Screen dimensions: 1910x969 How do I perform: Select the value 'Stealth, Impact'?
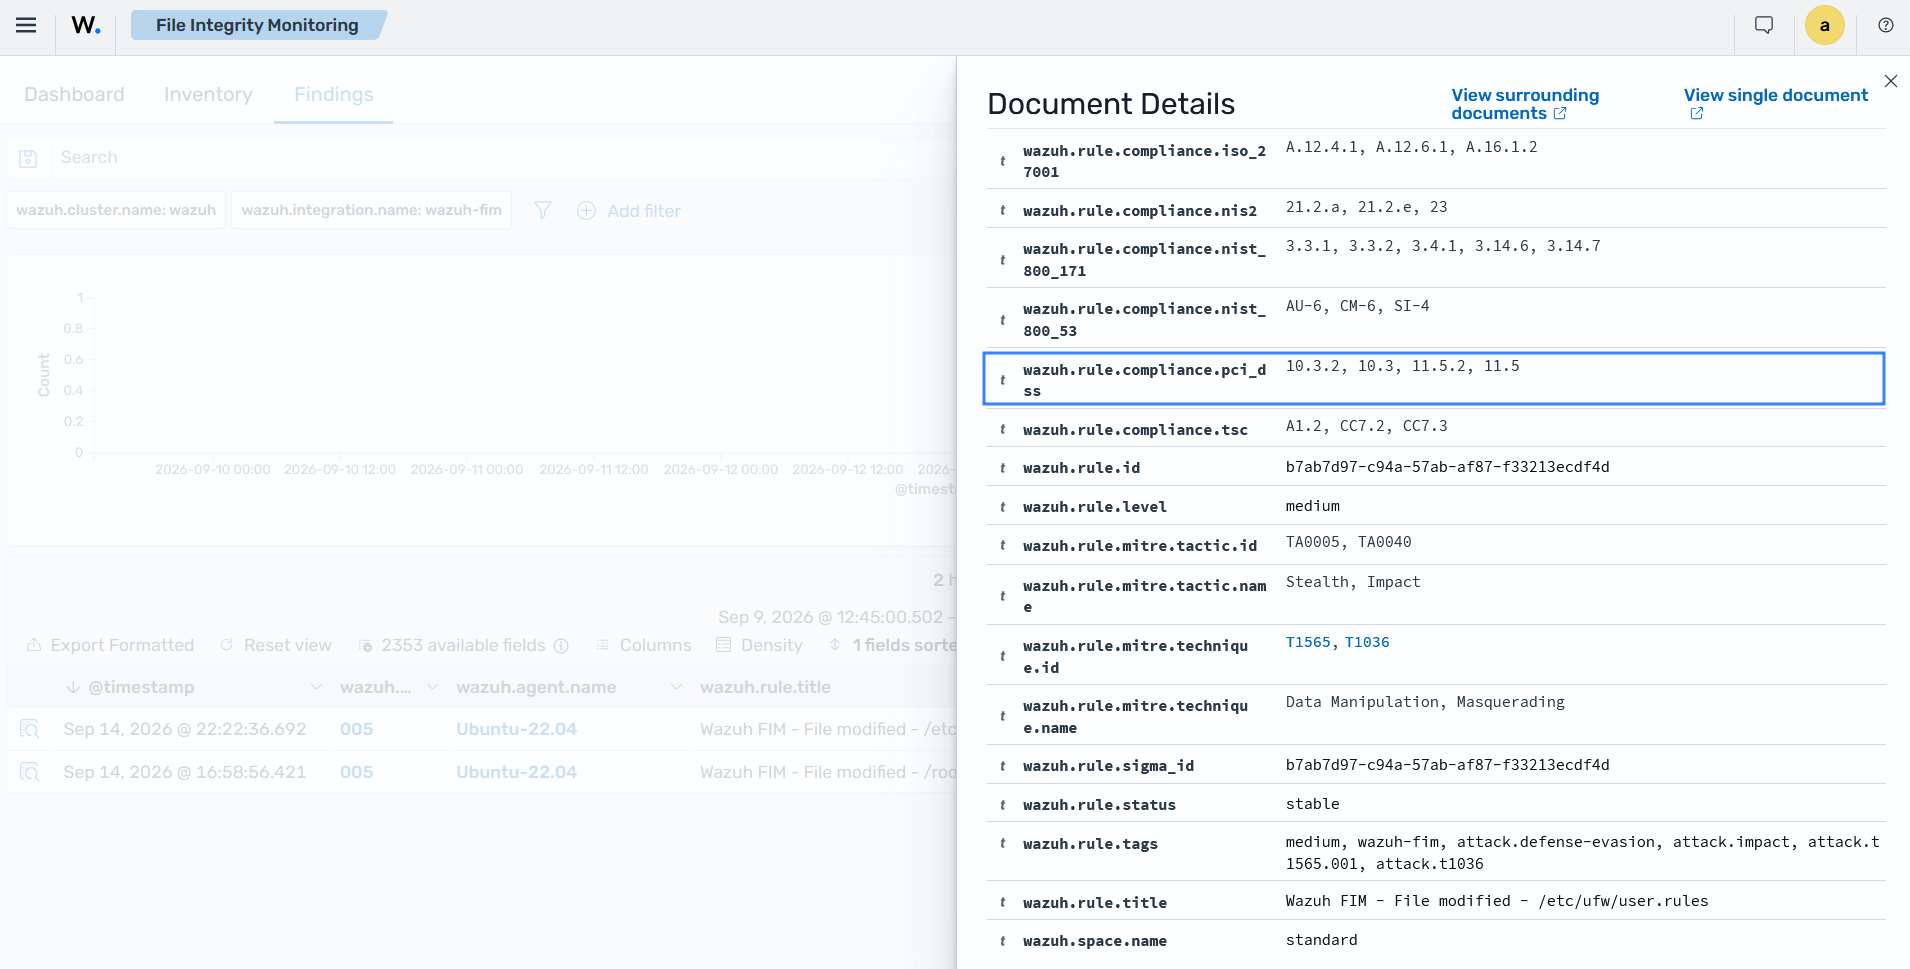click(1353, 582)
